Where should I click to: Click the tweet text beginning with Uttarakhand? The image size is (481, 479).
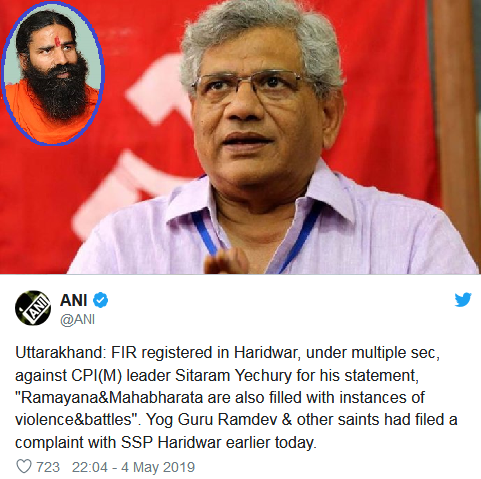click(236, 397)
